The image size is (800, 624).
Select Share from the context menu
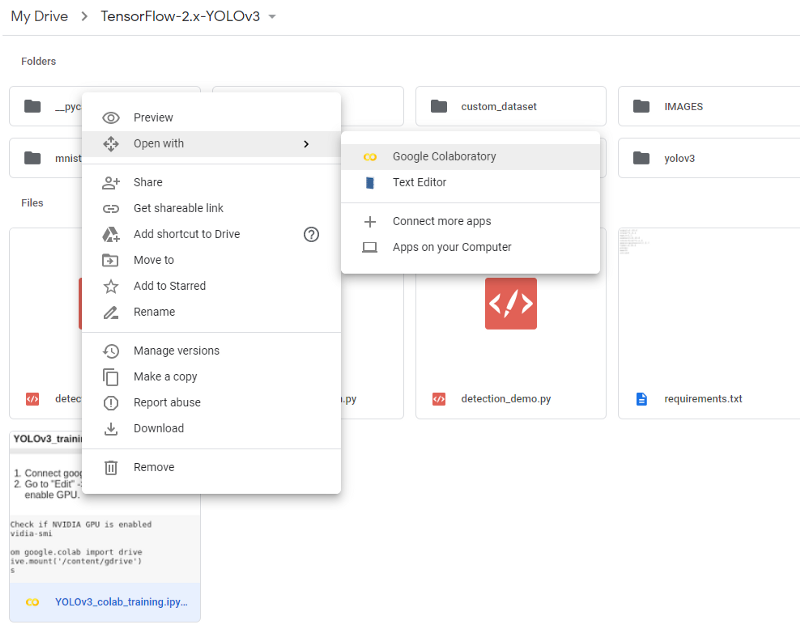click(x=211, y=183)
